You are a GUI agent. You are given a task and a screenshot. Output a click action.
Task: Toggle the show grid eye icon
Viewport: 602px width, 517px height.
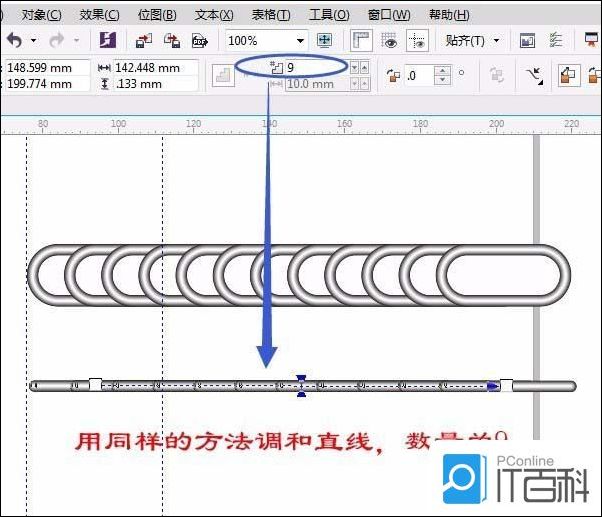[x=389, y=40]
